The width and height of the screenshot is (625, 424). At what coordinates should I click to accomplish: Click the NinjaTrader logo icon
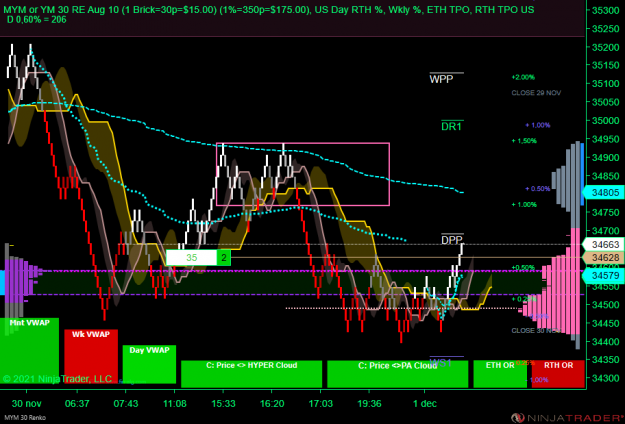(x=519, y=417)
